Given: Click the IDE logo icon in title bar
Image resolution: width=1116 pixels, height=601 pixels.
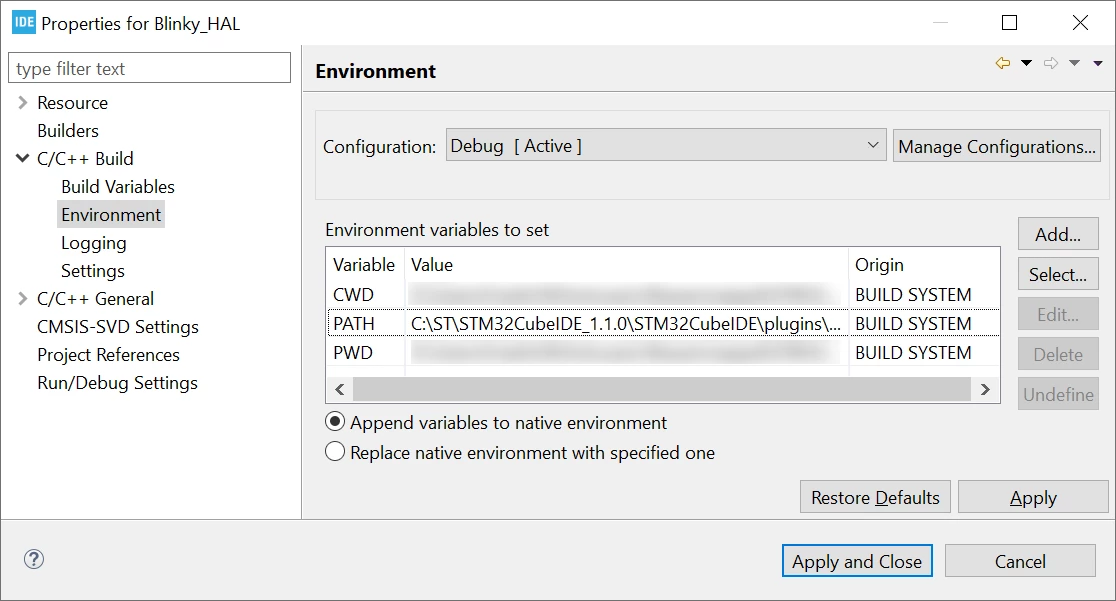Looking at the screenshot, I should 24,22.
